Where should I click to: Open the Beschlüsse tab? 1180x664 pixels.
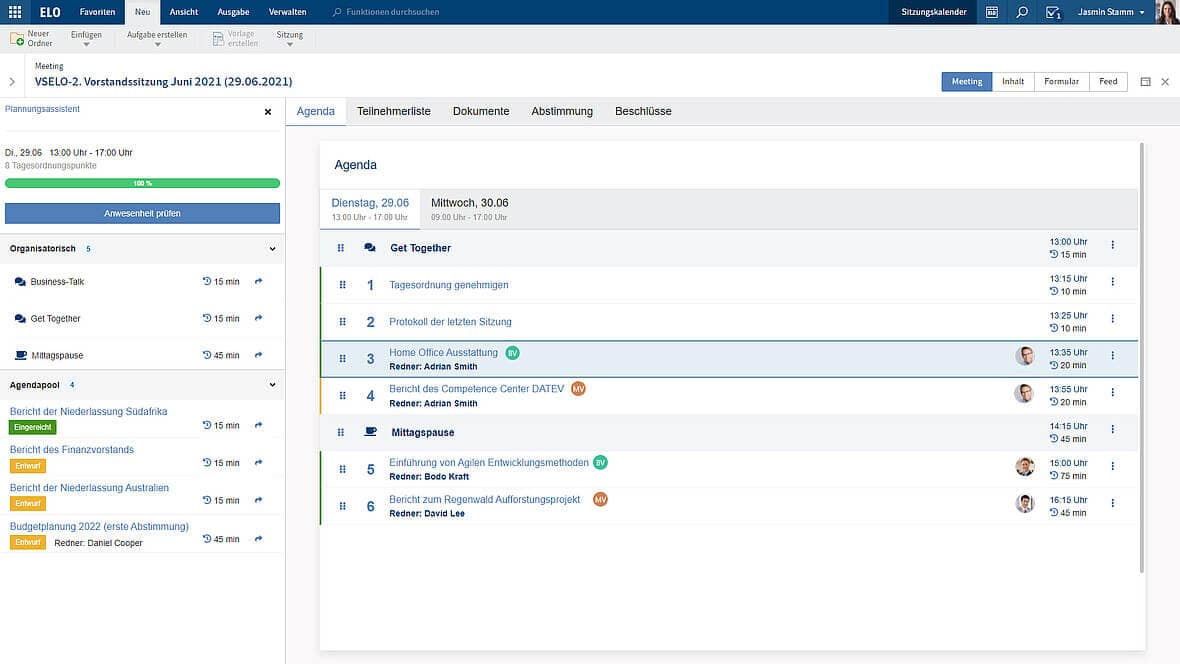pyautogui.click(x=642, y=111)
